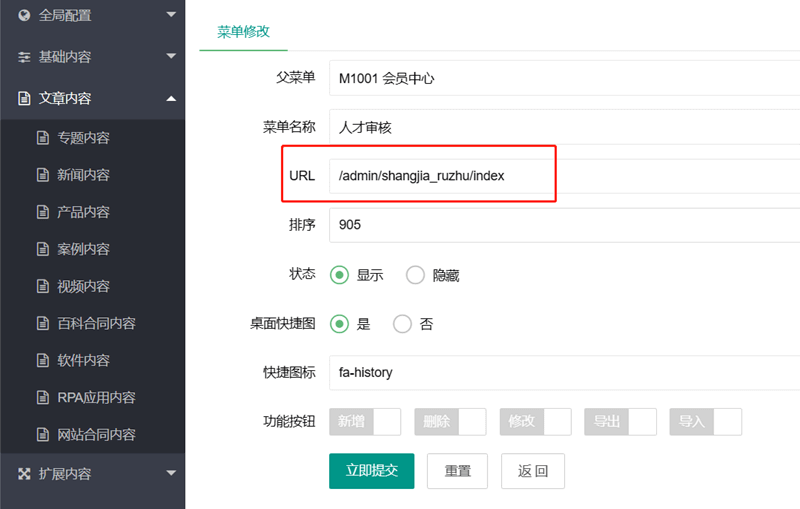Select the 隐藏 status radio button

(x=415, y=275)
